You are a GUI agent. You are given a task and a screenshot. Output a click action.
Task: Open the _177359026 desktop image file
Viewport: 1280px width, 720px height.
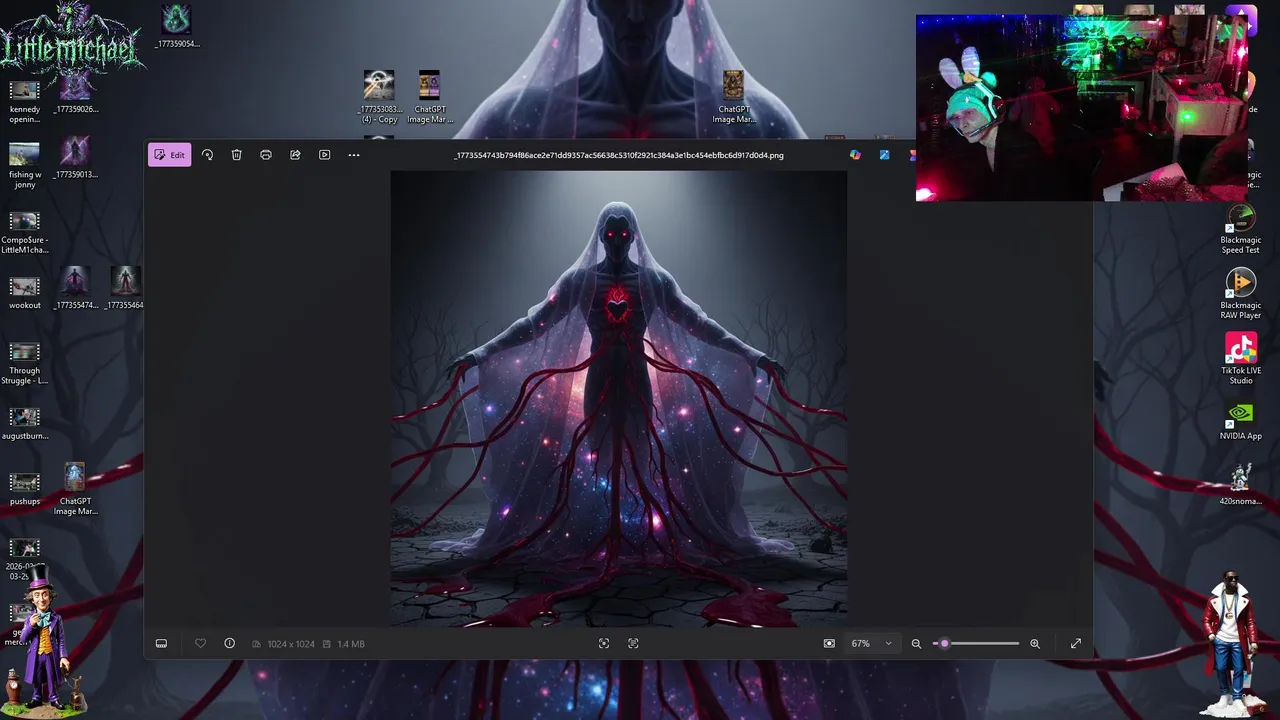[x=75, y=95]
